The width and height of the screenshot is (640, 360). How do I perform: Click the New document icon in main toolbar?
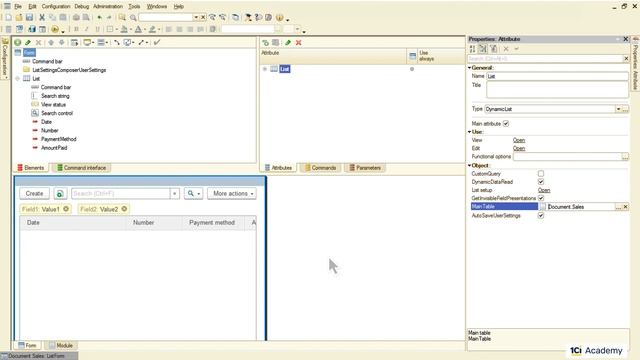click(x=8, y=17)
